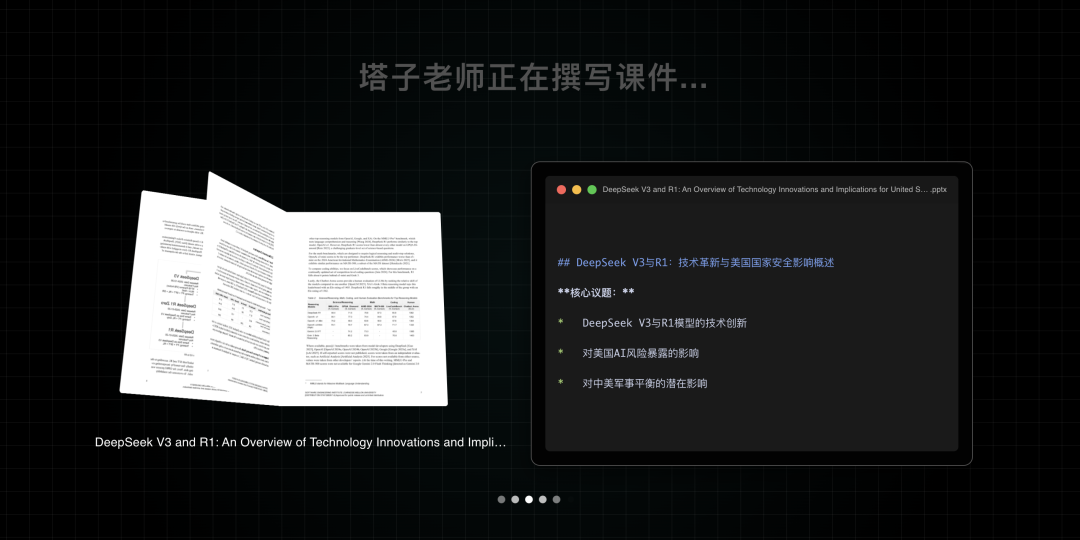Screen dimensions: 1080x540
Task: Open the folded PDF document thumbnail
Action: click(x=283, y=289)
